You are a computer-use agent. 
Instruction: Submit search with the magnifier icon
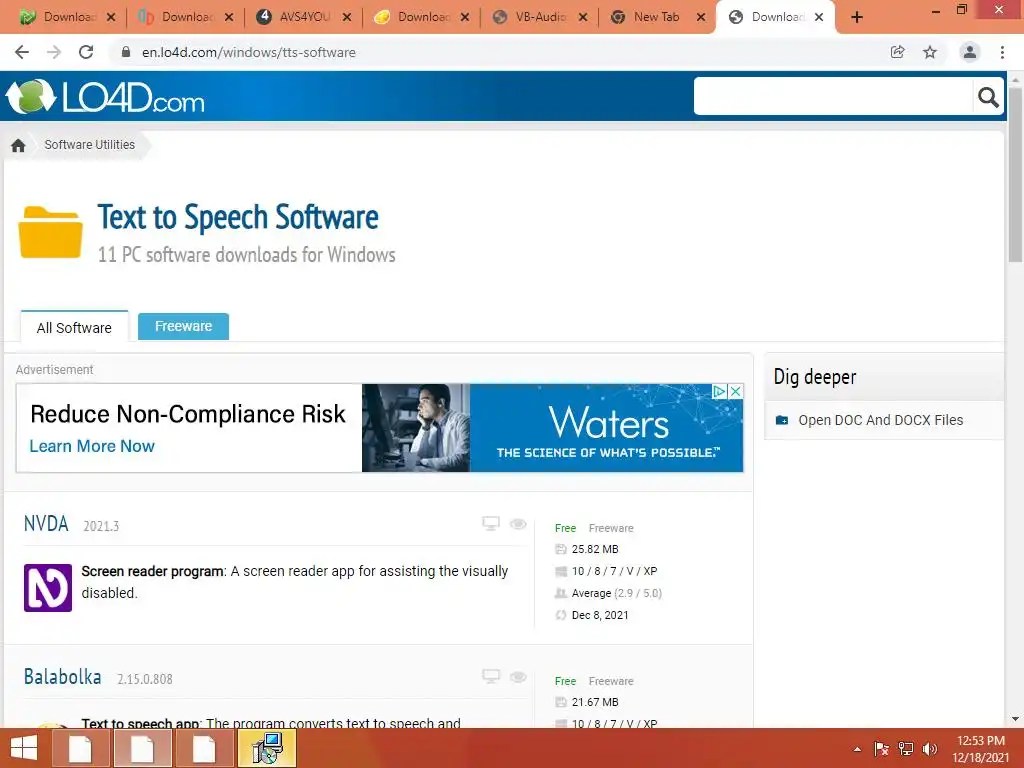[x=988, y=97]
